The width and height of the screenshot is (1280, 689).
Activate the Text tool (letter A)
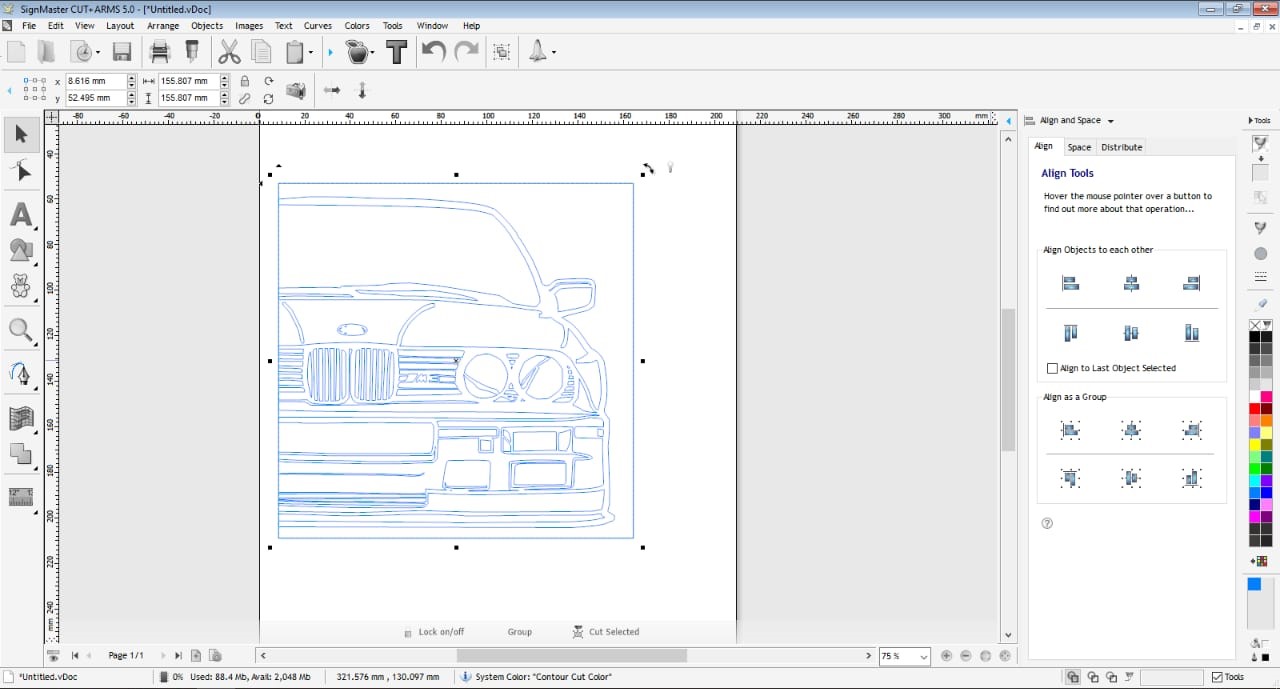coord(21,214)
